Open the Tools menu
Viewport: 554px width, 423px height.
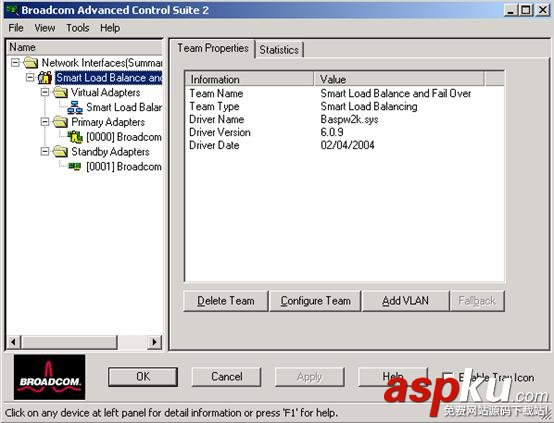coord(77,28)
